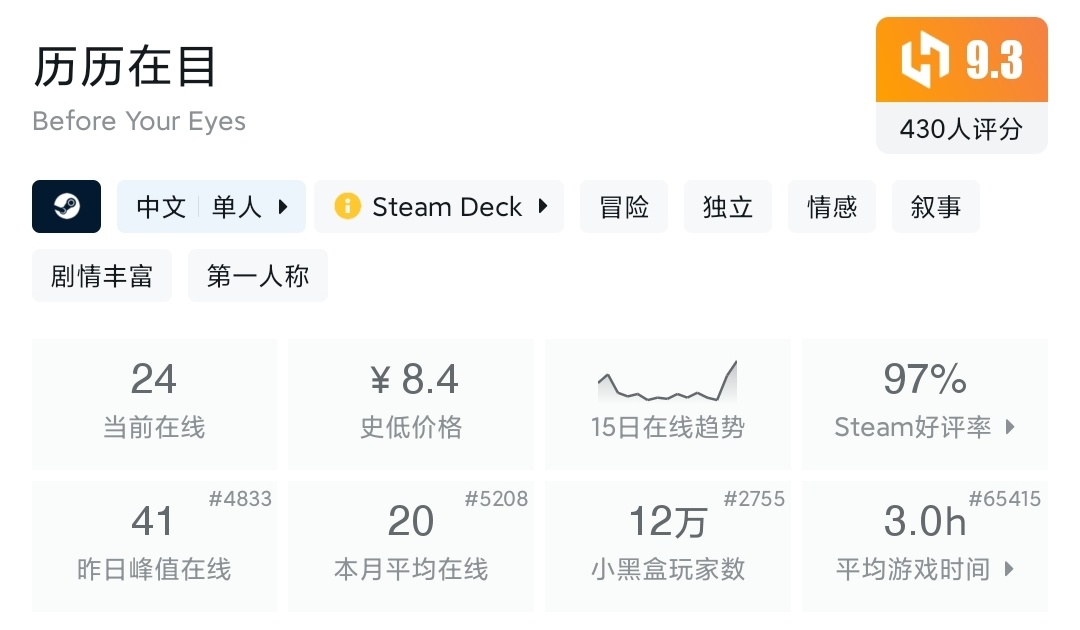The height and width of the screenshot is (630, 1080).
Task: Open the 本月平均在线 stat card
Action: (x=411, y=546)
